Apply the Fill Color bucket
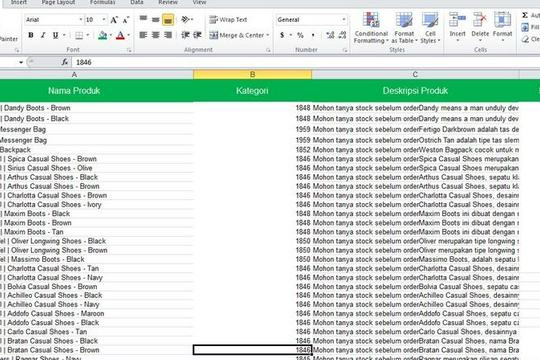The width and height of the screenshot is (540, 360). click(x=103, y=35)
